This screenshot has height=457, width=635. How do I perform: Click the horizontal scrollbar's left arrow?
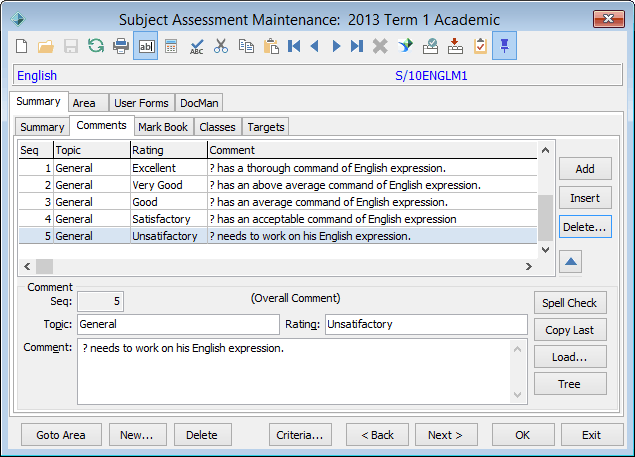pyautogui.click(x=27, y=266)
